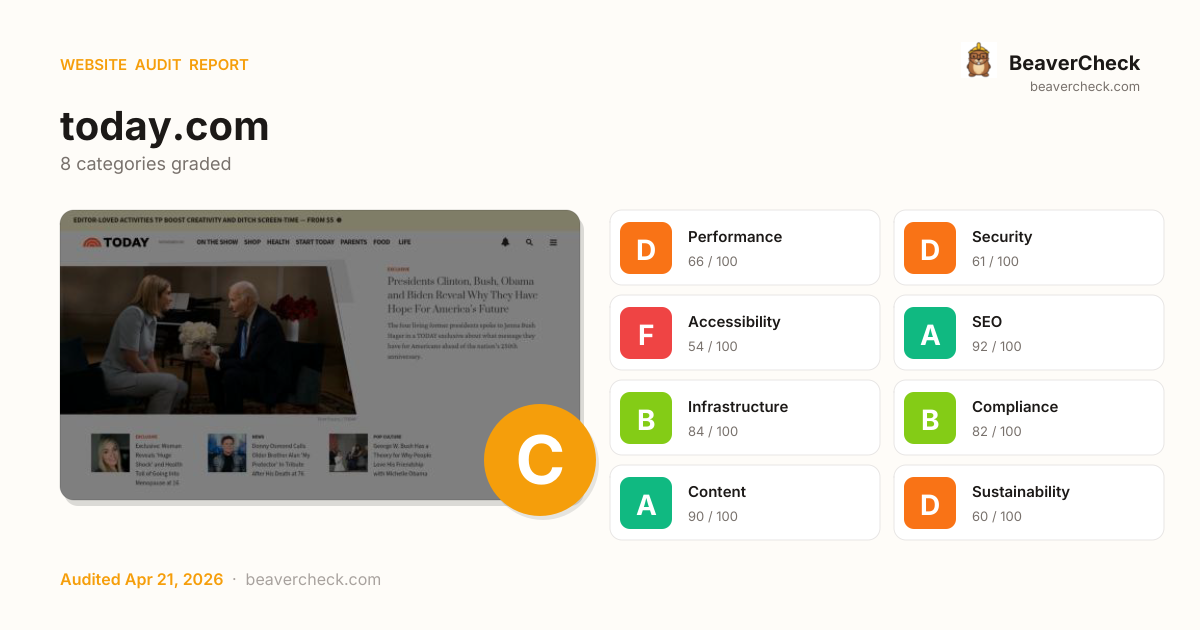Click the green A Content grade badge

coord(646,503)
